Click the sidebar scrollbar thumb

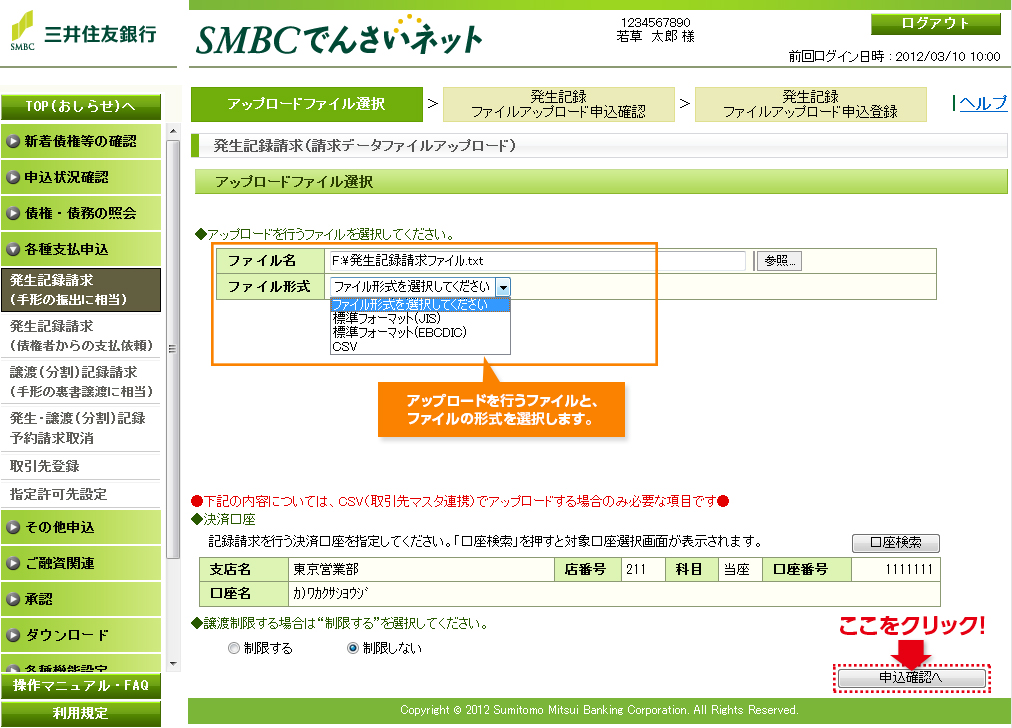tap(172, 349)
